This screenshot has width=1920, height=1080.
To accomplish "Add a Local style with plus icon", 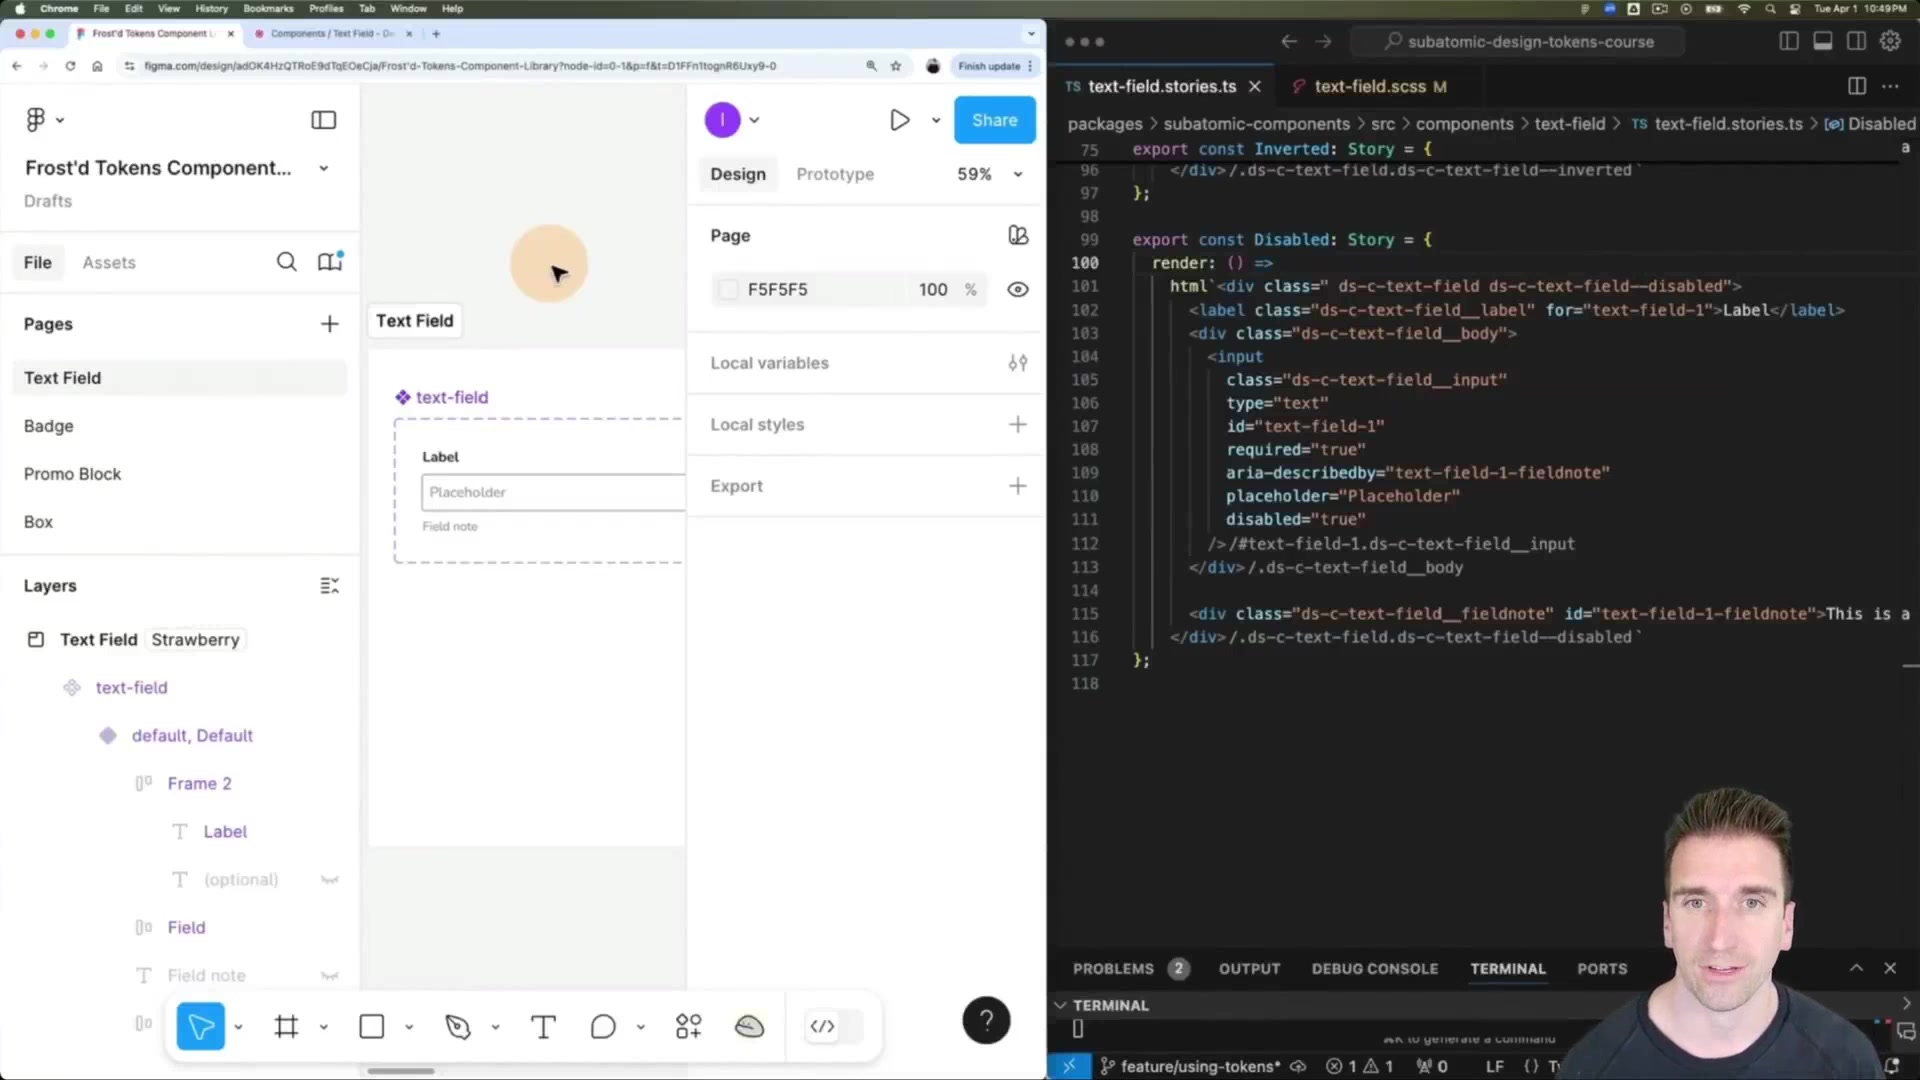I will point(1017,424).
